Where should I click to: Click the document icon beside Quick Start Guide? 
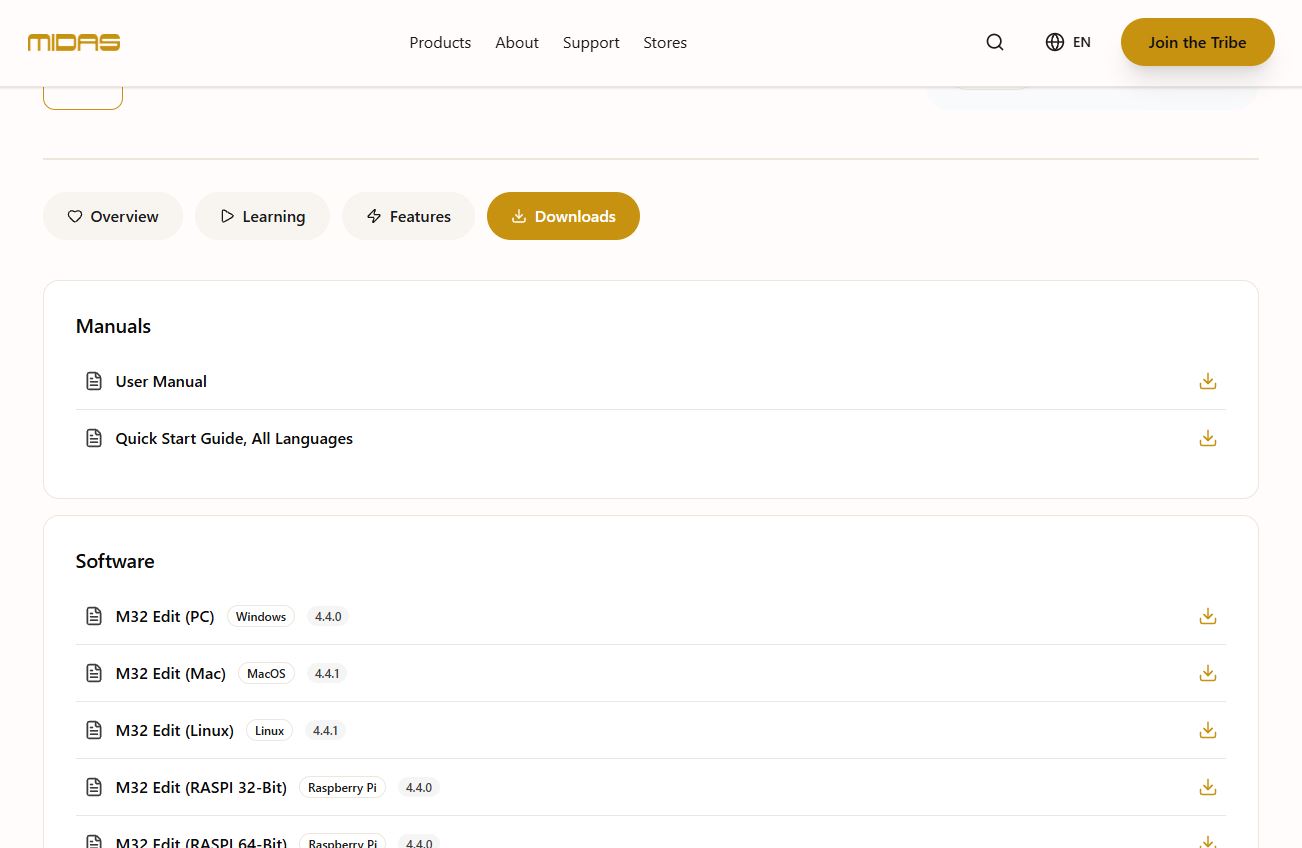click(94, 438)
